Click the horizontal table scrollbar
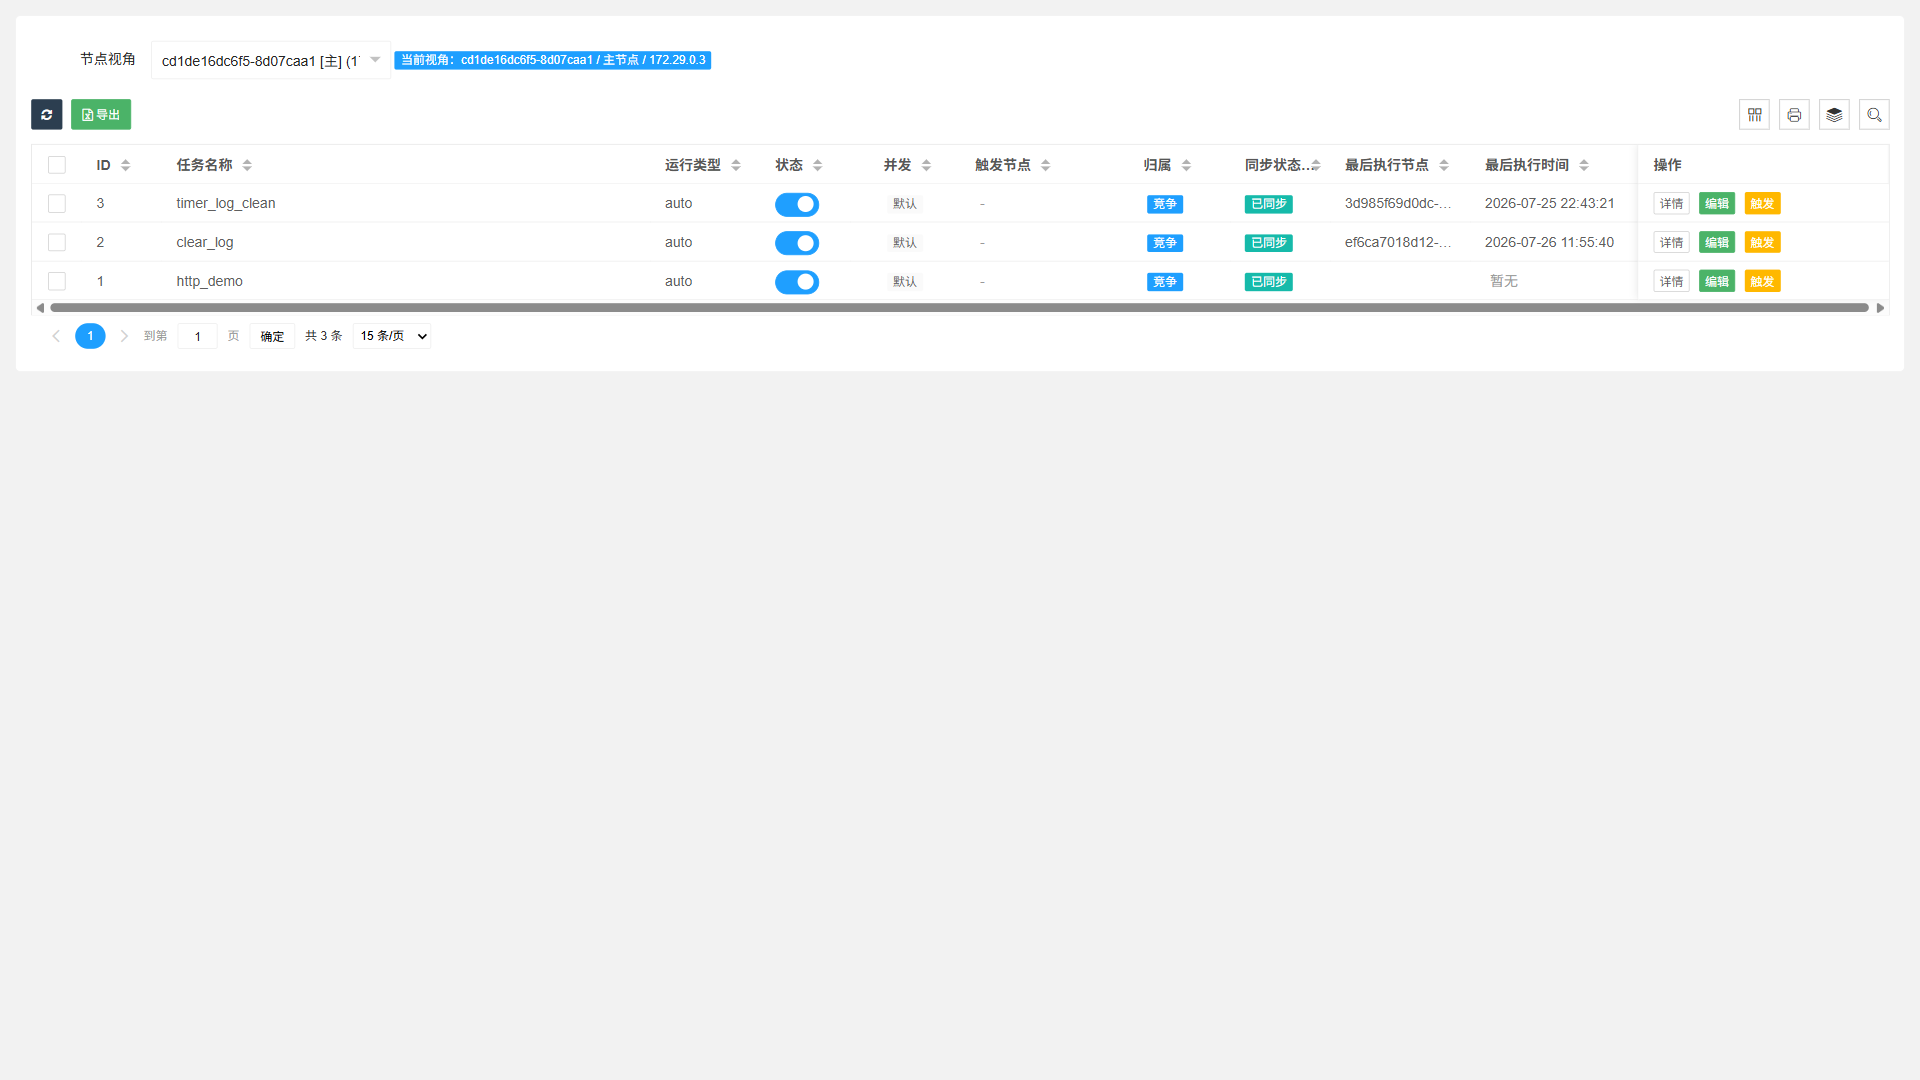The height and width of the screenshot is (1080, 1920). (959, 308)
